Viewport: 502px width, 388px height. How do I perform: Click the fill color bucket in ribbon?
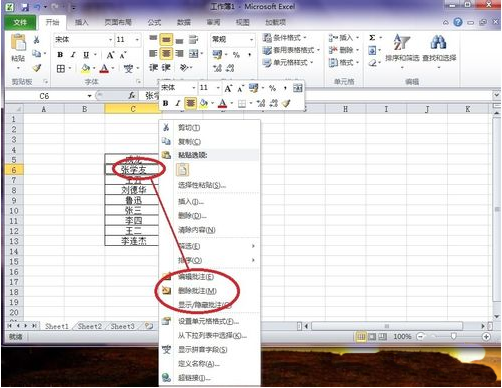85,69
